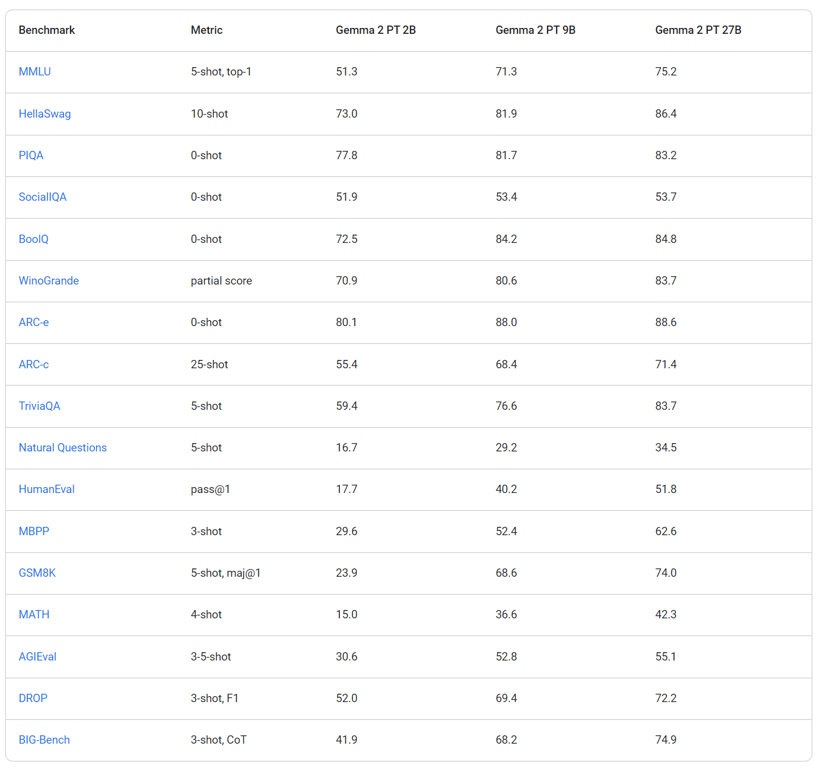Viewport: 817px width, 768px height.
Task: Select the Gemma 2 PT 9B HumanEval score cell
Action: coord(507,490)
